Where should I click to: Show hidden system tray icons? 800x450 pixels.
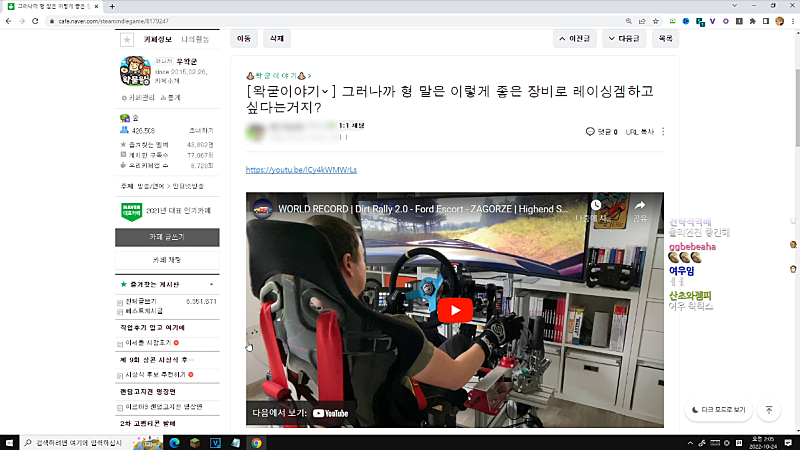click(x=690, y=443)
